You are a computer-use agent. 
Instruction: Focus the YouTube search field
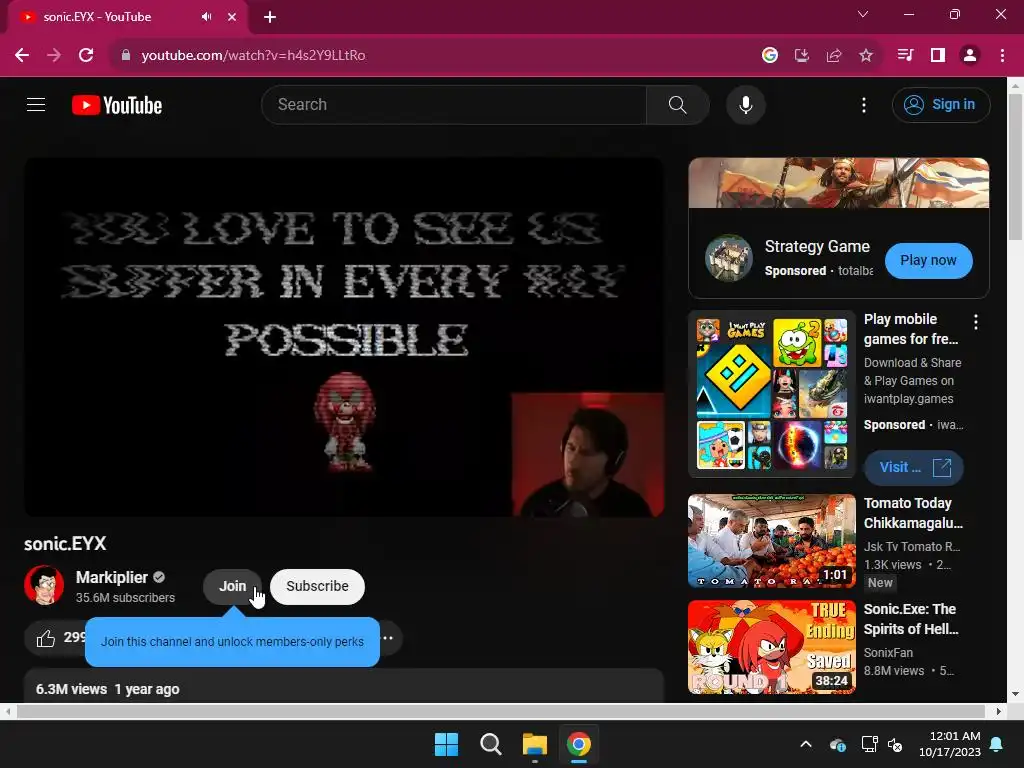[454, 104]
